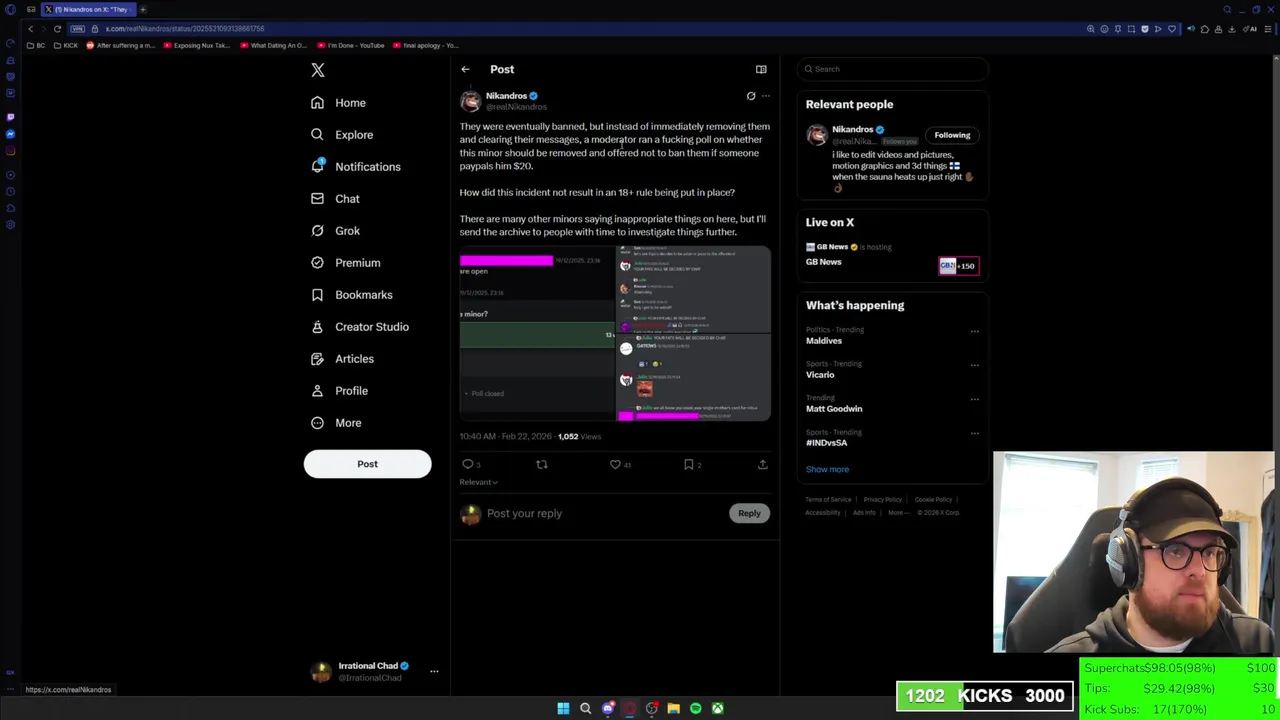
Task: Like the post with heart icon
Action: click(615, 464)
